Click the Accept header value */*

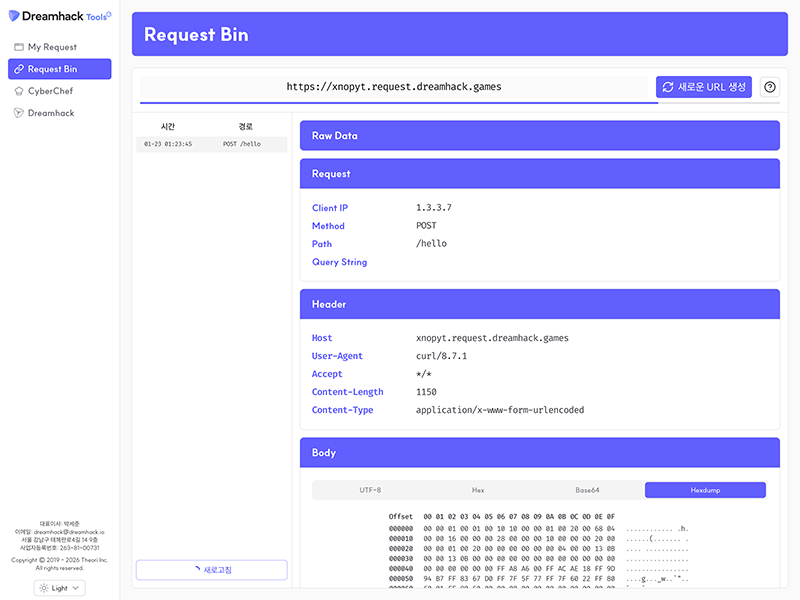coord(423,374)
